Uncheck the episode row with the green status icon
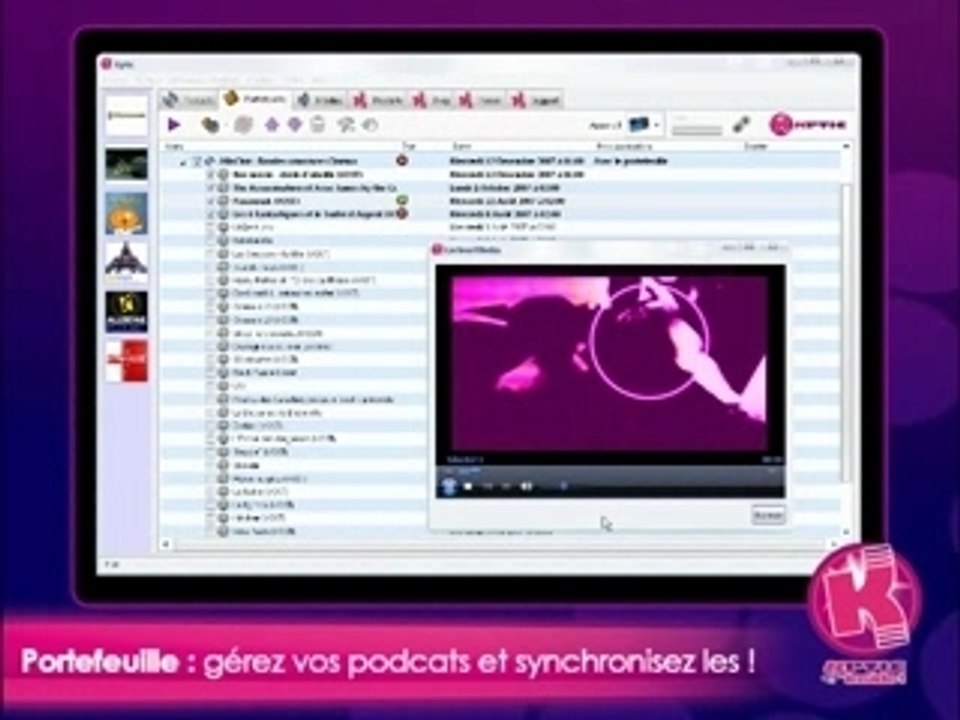This screenshot has width=960, height=720. pyautogui.click(x=211, y=201)
